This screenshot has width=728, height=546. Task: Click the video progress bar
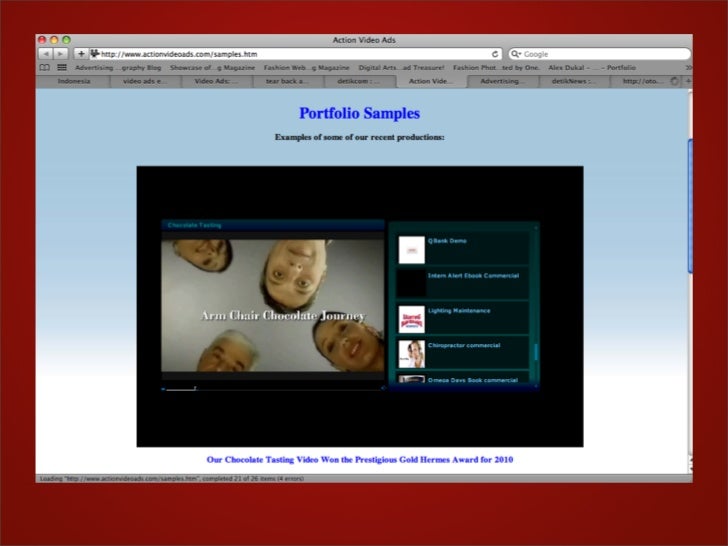click(273, 389)
